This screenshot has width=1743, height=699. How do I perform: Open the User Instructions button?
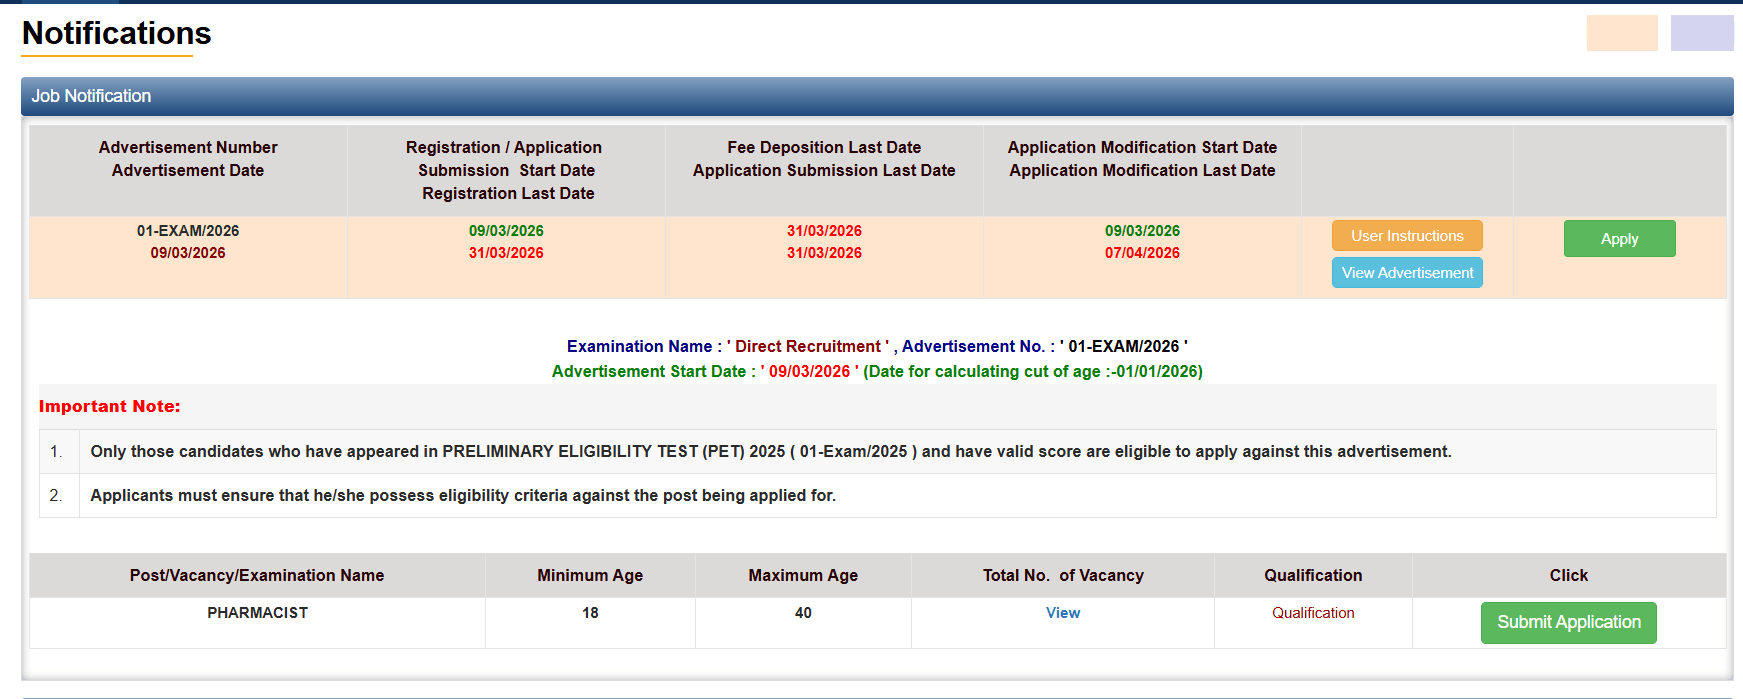(x=1406, y=236)
